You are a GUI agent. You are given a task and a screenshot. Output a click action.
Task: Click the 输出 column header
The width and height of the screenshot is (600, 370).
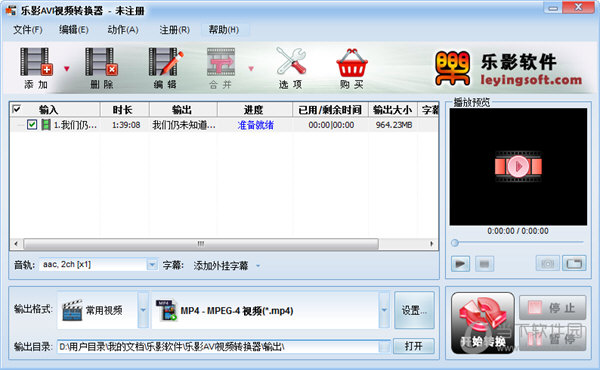[x=183, y=110]
